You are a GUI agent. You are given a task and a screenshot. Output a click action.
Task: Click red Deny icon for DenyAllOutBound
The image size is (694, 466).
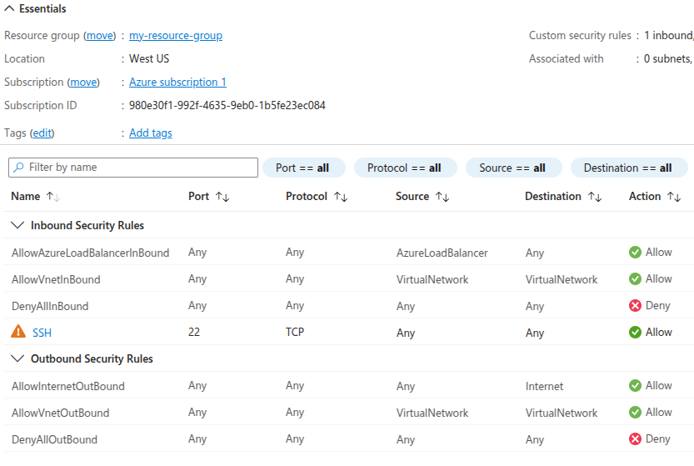pyautogui.click(x=635, y=439)
